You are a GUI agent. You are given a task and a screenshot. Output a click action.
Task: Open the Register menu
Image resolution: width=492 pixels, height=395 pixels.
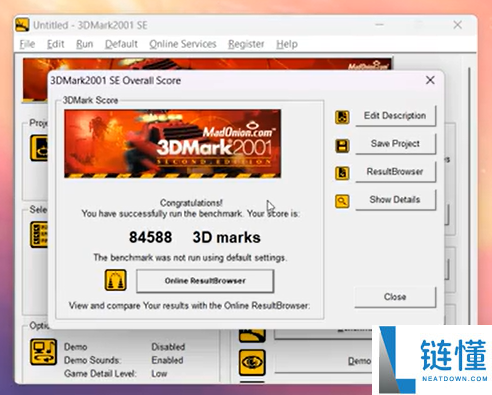coord(246,44)
